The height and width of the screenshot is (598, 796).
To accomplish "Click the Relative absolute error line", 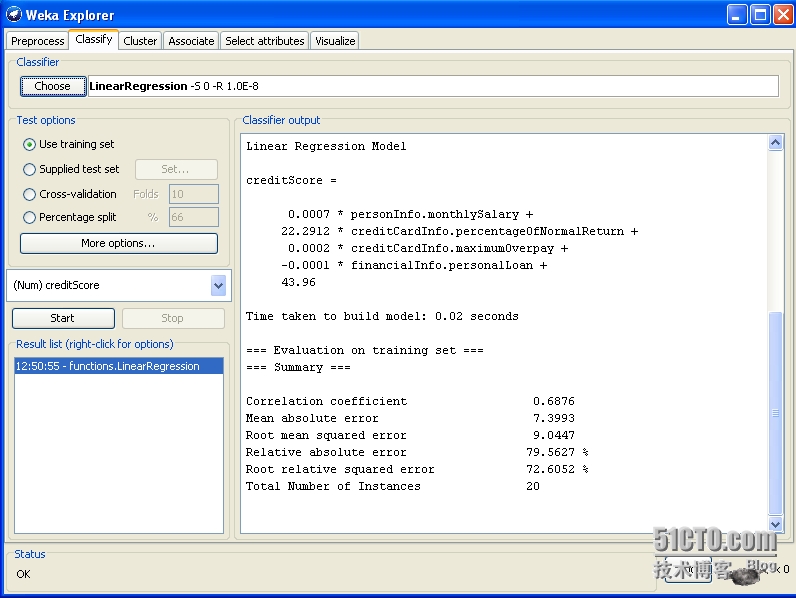I will (417, 452).
